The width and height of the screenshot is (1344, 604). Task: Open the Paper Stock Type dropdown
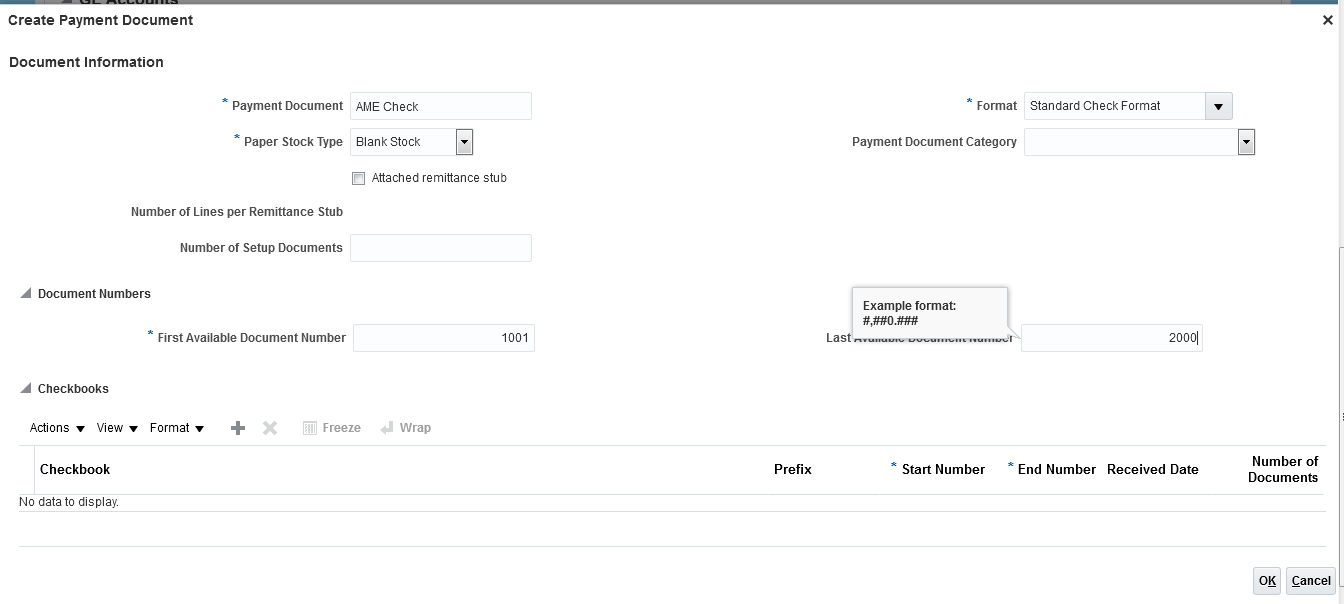point(464,142)
